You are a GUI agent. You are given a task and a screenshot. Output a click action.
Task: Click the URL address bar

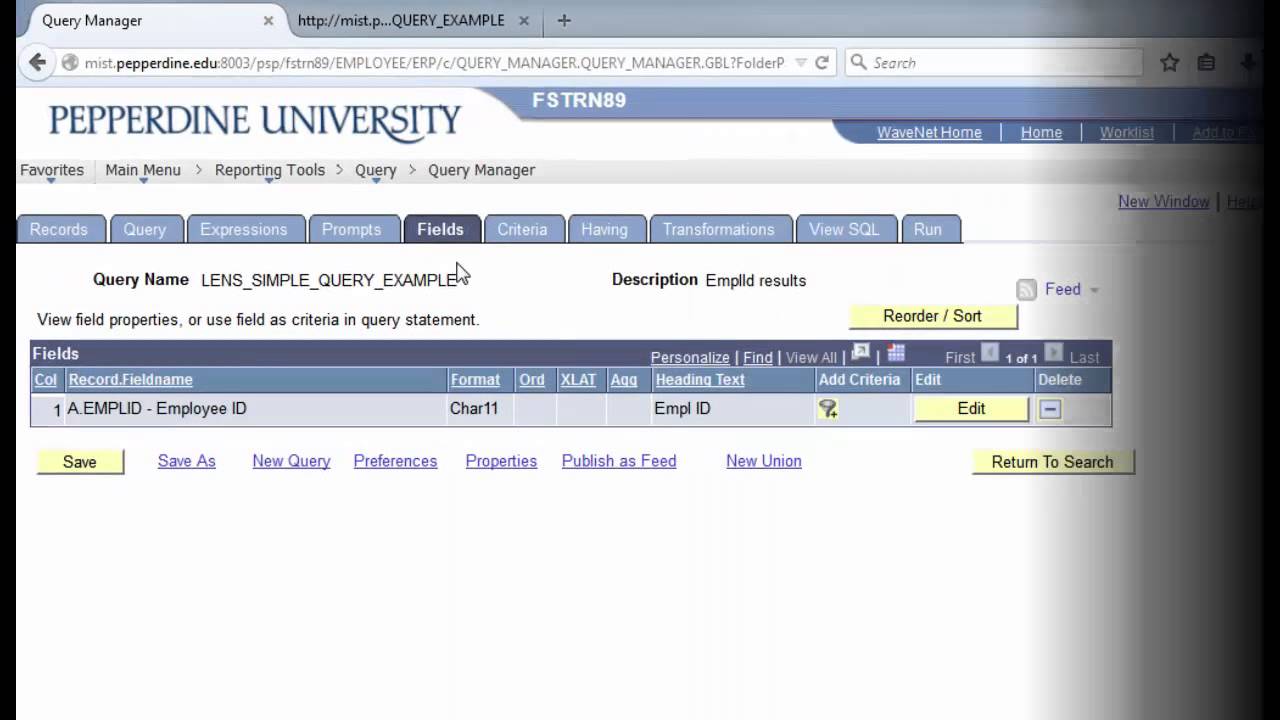click(x=435, y=62)
